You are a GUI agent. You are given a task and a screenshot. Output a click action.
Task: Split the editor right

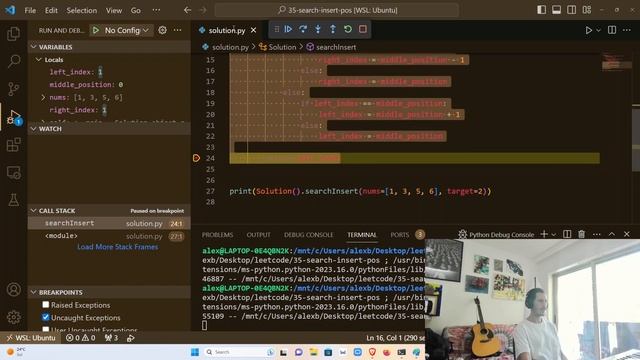(x=612, y=30)
